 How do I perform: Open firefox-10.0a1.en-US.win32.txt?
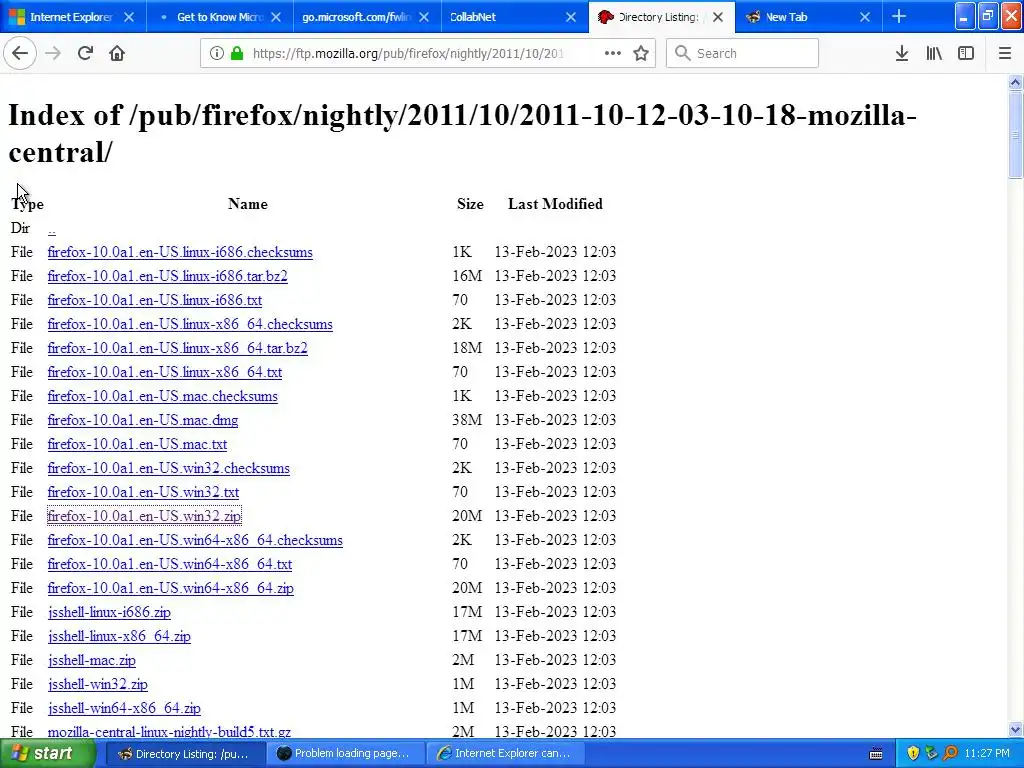(143, 492)
